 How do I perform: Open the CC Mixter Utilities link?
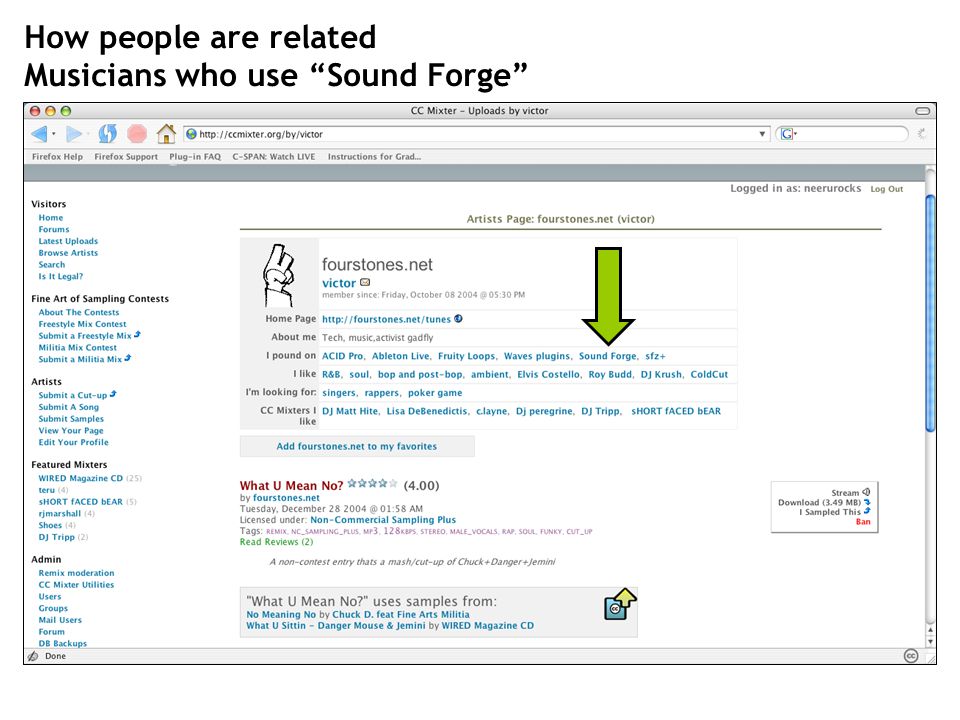[x=77, y=585]
